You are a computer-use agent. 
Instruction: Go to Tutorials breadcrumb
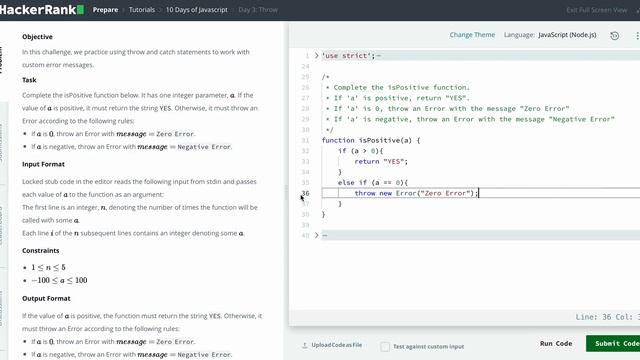(142, 10)
